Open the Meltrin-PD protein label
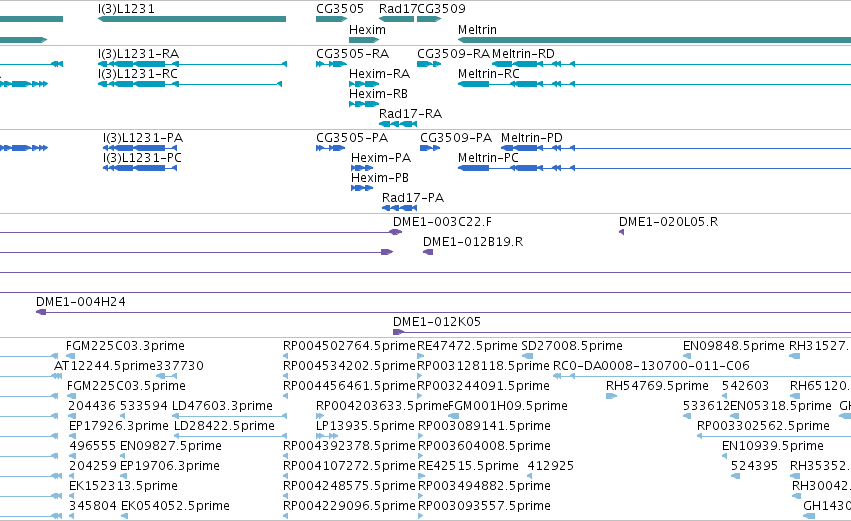This screenshot has width=851, height=521. pos(532,138)
